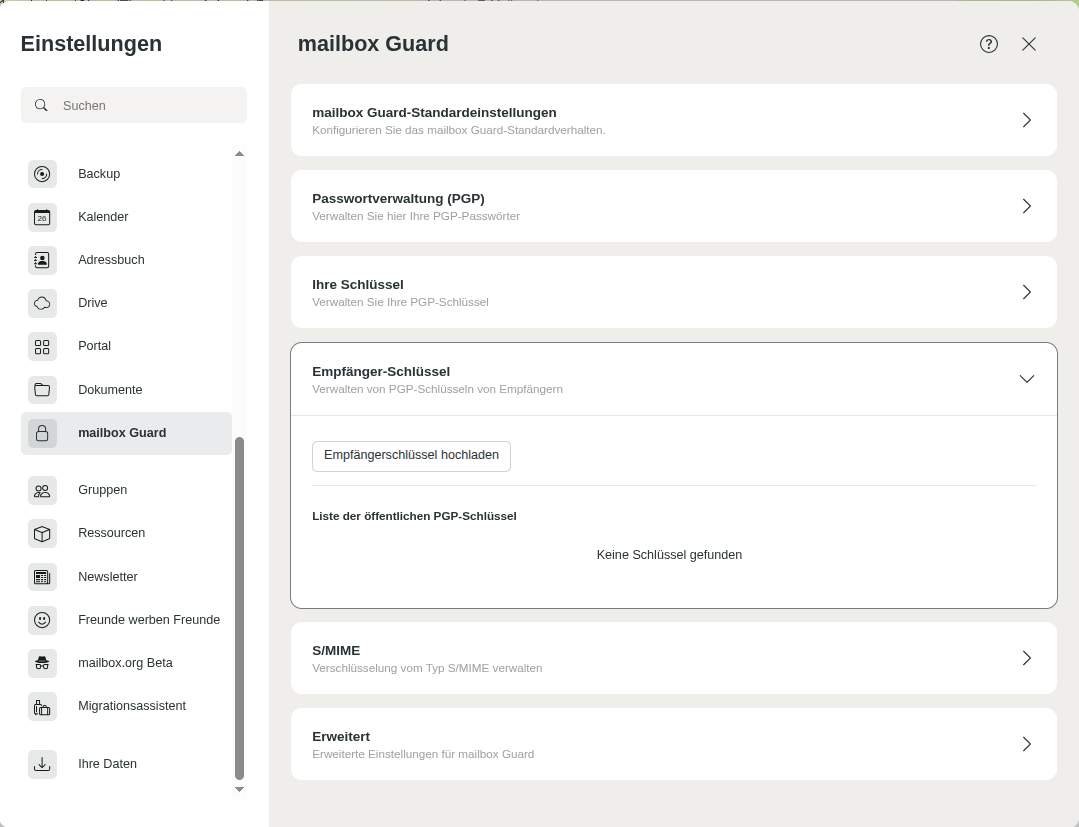Click mailbox Guard-Standardeinstellungen title

[x=434, y=113]
